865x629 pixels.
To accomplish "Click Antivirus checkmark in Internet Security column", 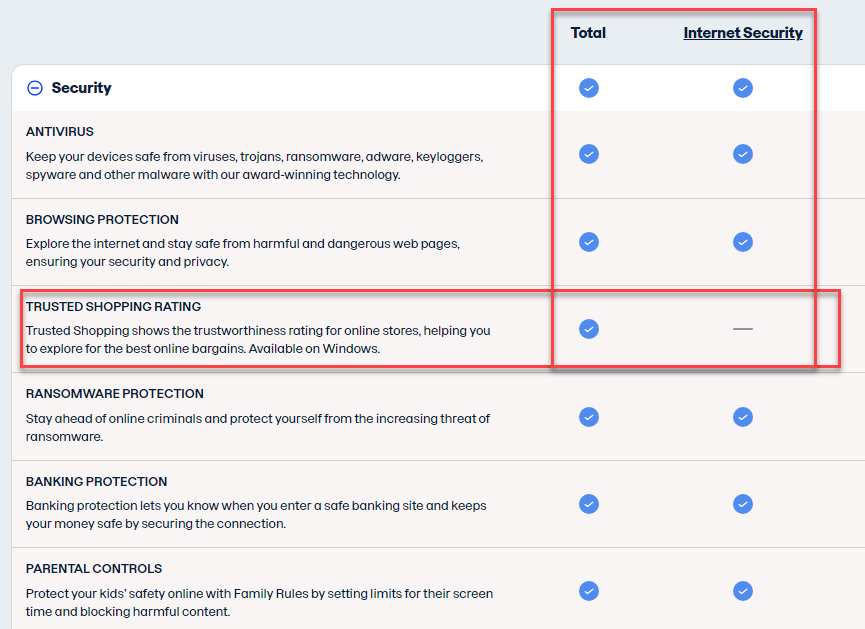I will pyautogui.click(x=742, y=154).
